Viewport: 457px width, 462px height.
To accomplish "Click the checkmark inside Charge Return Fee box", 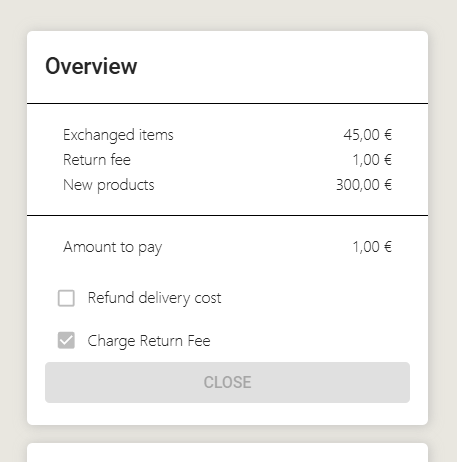I will [66, 340].
